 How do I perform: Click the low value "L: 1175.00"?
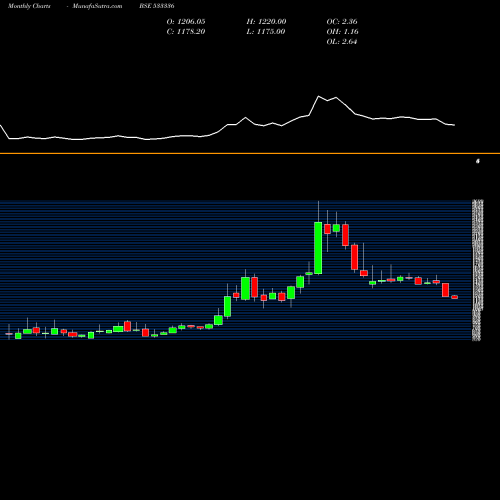[266, 32]
